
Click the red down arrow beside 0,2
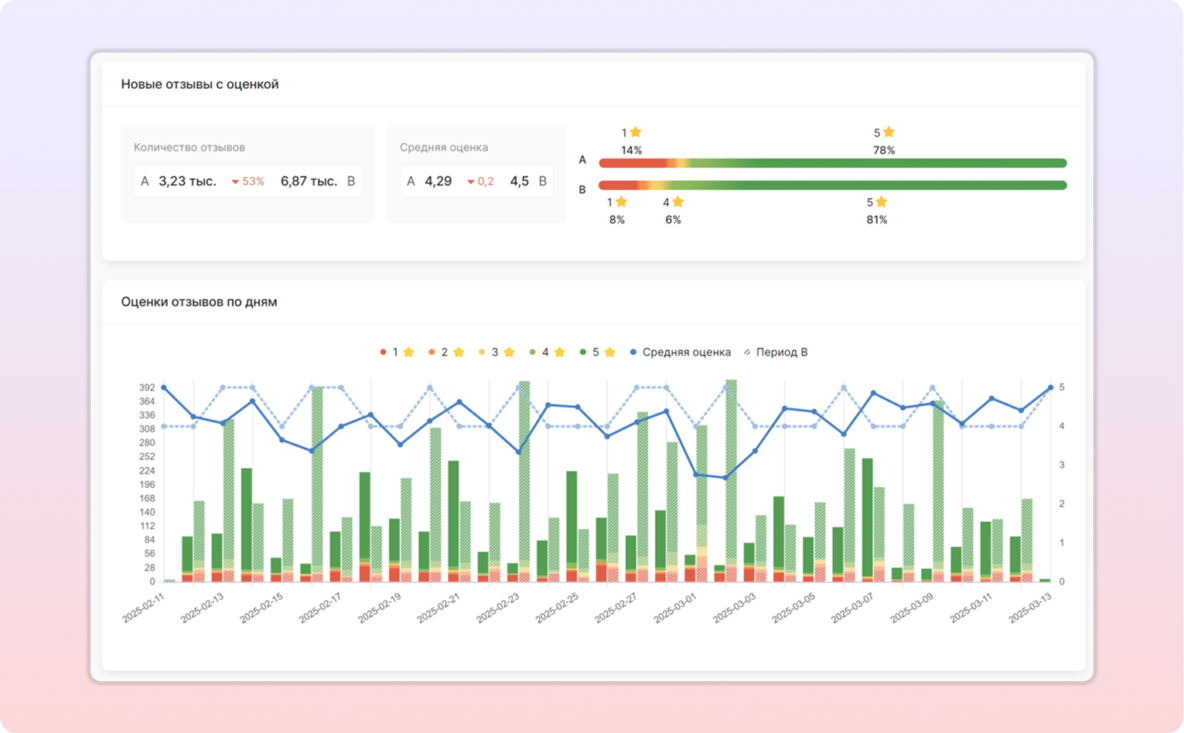click(471, 182)
